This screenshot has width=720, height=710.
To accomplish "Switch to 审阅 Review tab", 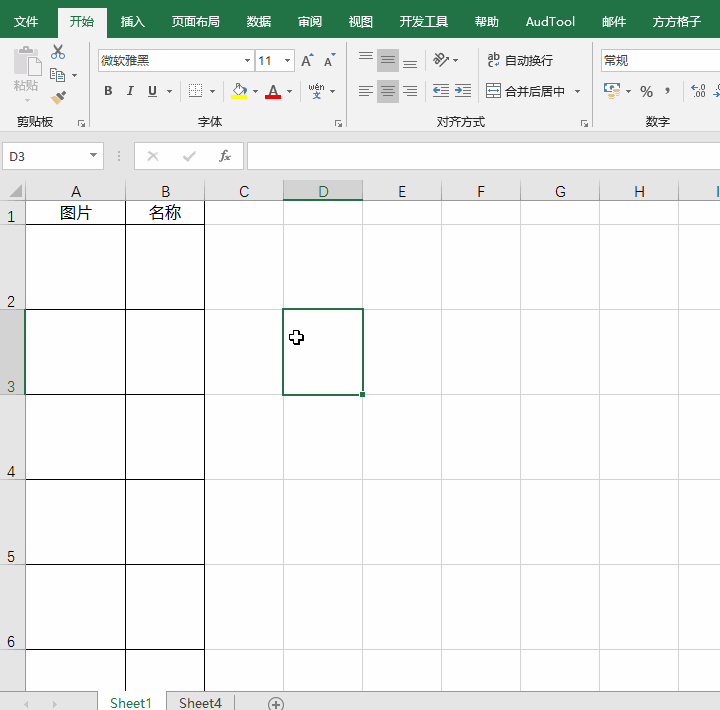I will tap(309, 22).
